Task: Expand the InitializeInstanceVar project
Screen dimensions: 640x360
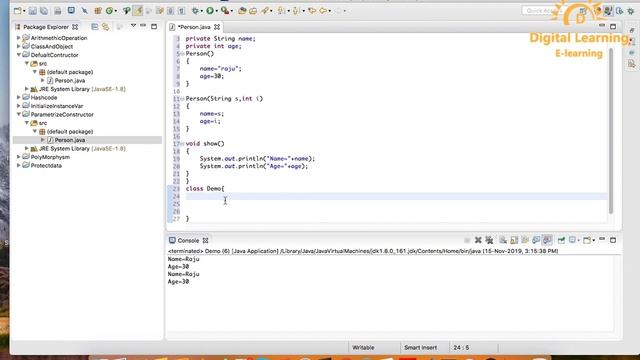Action: pyautogui.click(x=18, y=106)
